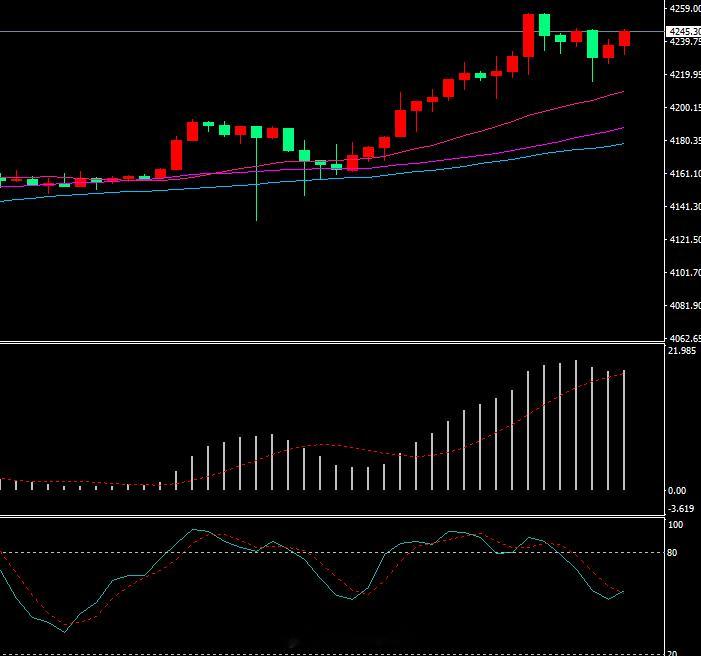Click the 4180.35 price axis label
Screen dimensions: 701x656
685,140
